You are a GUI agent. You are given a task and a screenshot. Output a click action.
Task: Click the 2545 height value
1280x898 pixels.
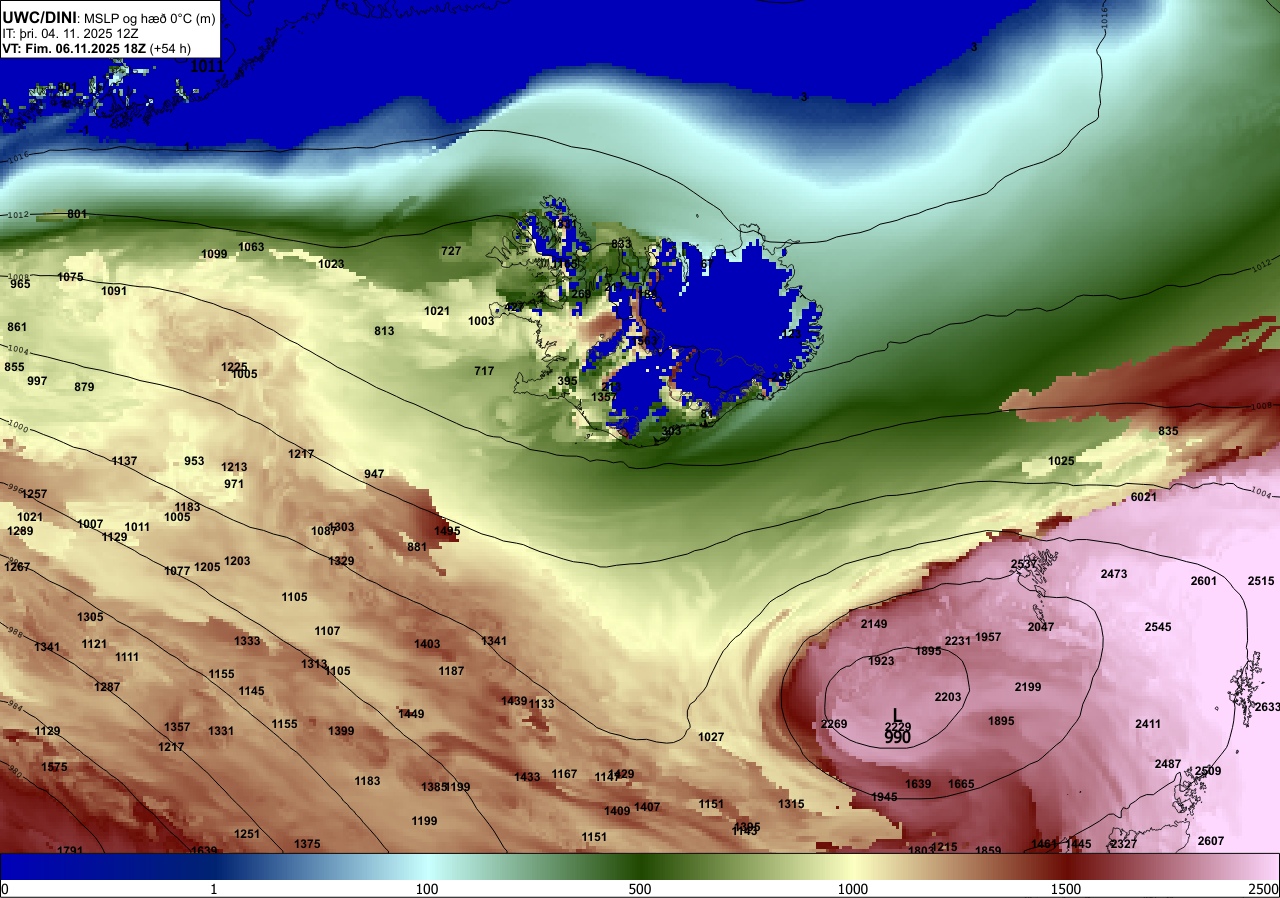(1158, 627)
